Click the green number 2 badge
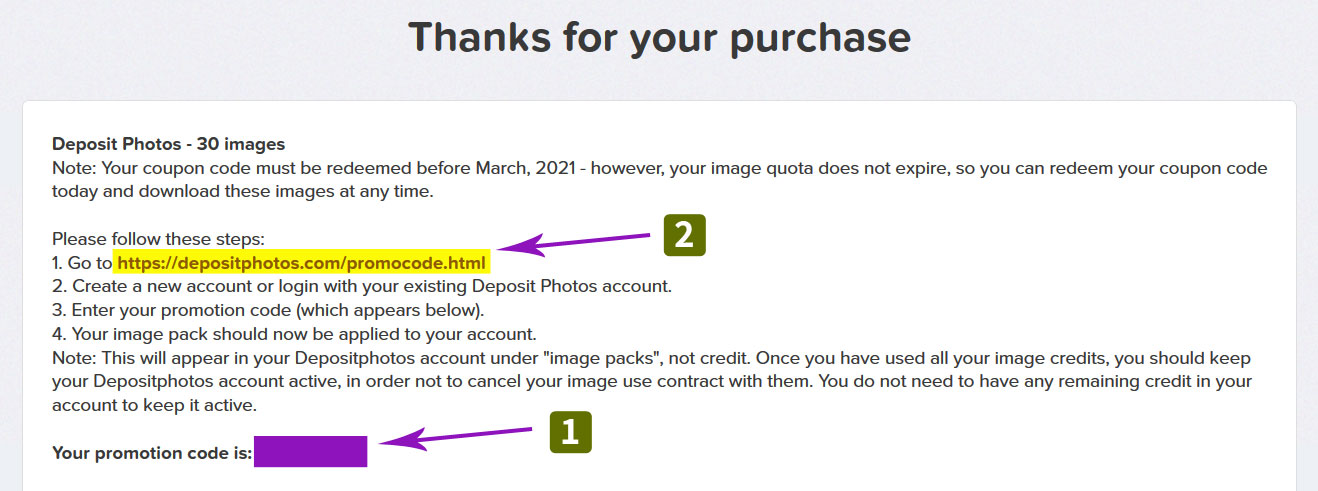The height and width of the screenshot is (491, 1318). [682, 235]
